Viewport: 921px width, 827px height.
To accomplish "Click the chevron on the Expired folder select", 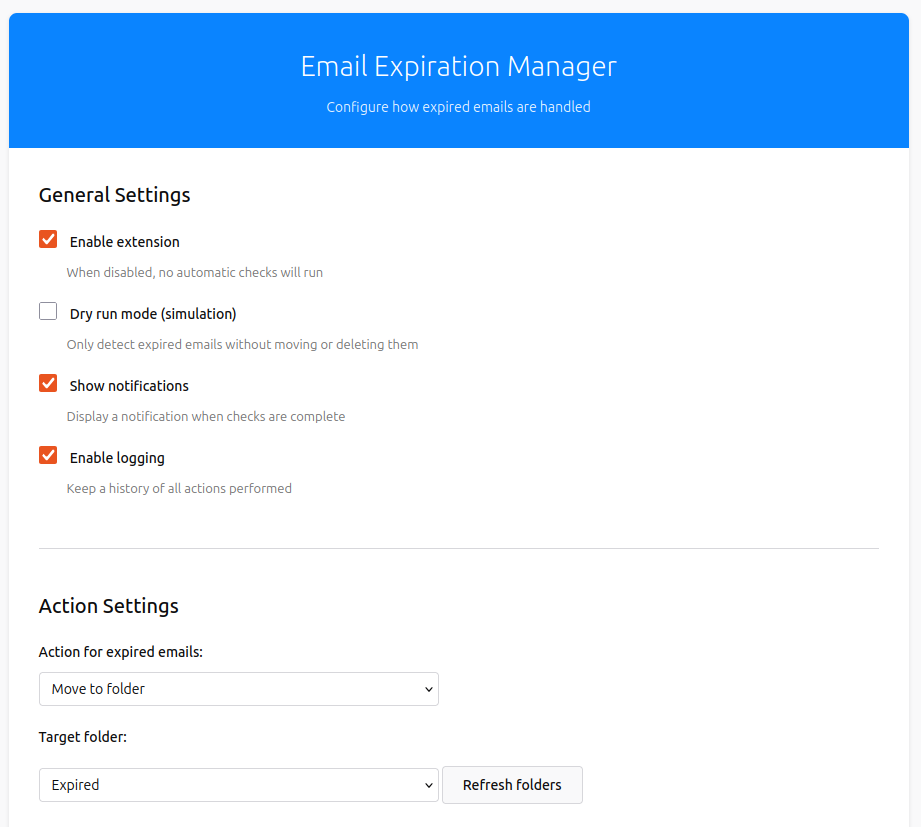I will coord(429,785).
